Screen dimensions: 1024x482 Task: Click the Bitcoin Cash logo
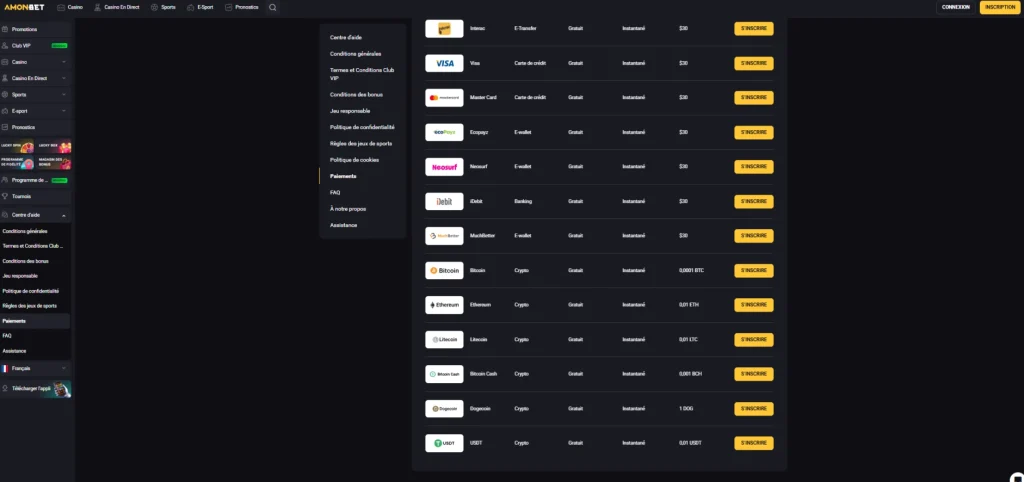pyautogui.click(x=444, y=374)
